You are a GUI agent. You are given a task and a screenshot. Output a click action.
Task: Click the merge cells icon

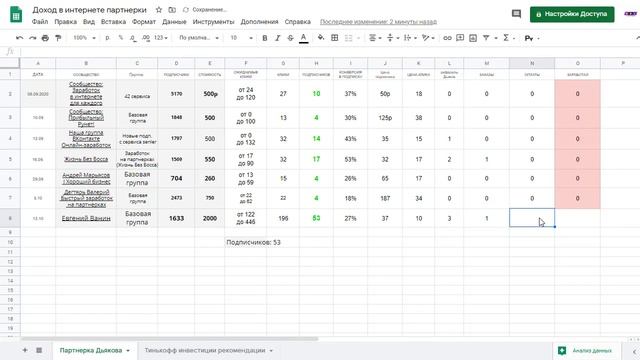click(348, 38)
